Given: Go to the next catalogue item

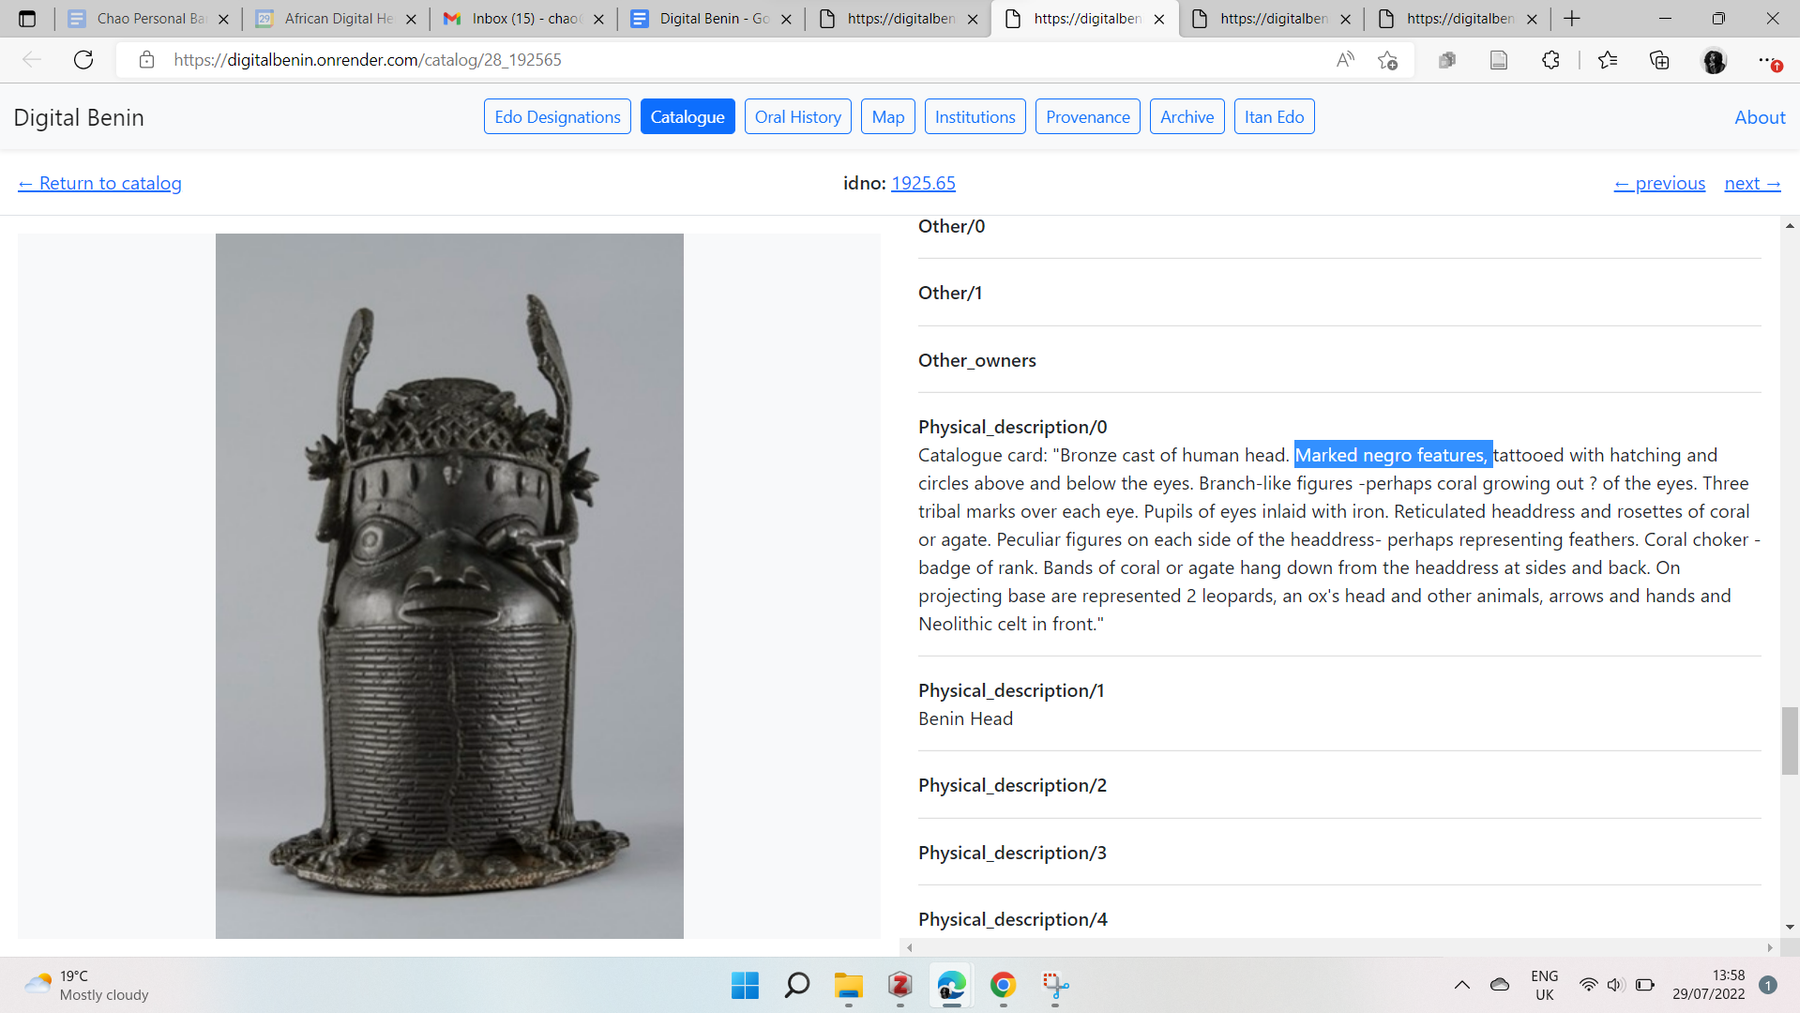Looking at the screenshot, I should tap(1752, 183).
